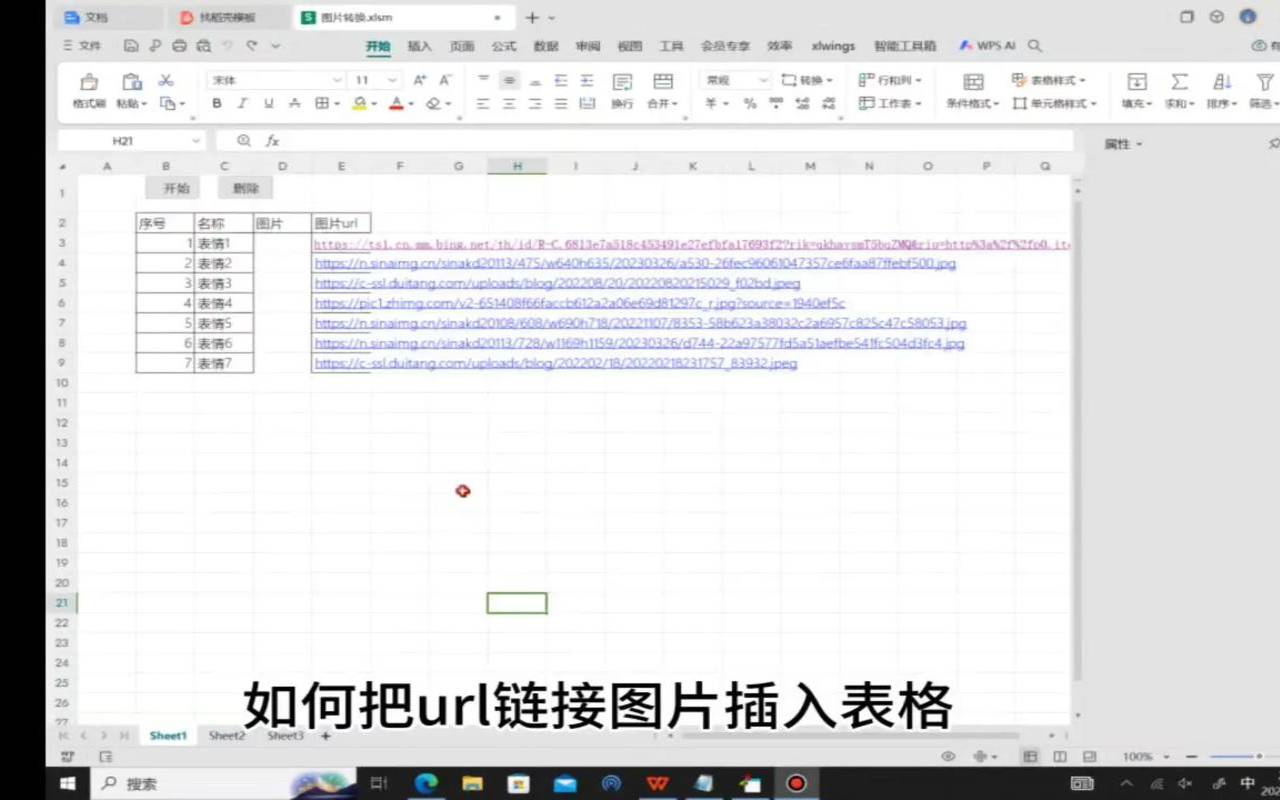This screenshot has height=800, width=1280.
Task: Add a new sheet with plus icon
Action: pyautogui.click(x=325, y=736)
